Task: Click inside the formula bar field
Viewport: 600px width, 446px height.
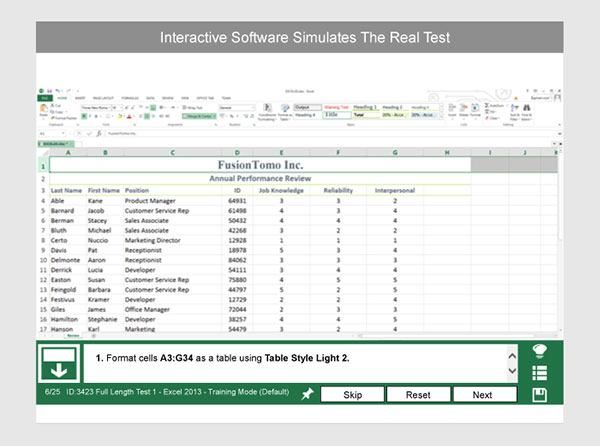Action: click(329, 133)
